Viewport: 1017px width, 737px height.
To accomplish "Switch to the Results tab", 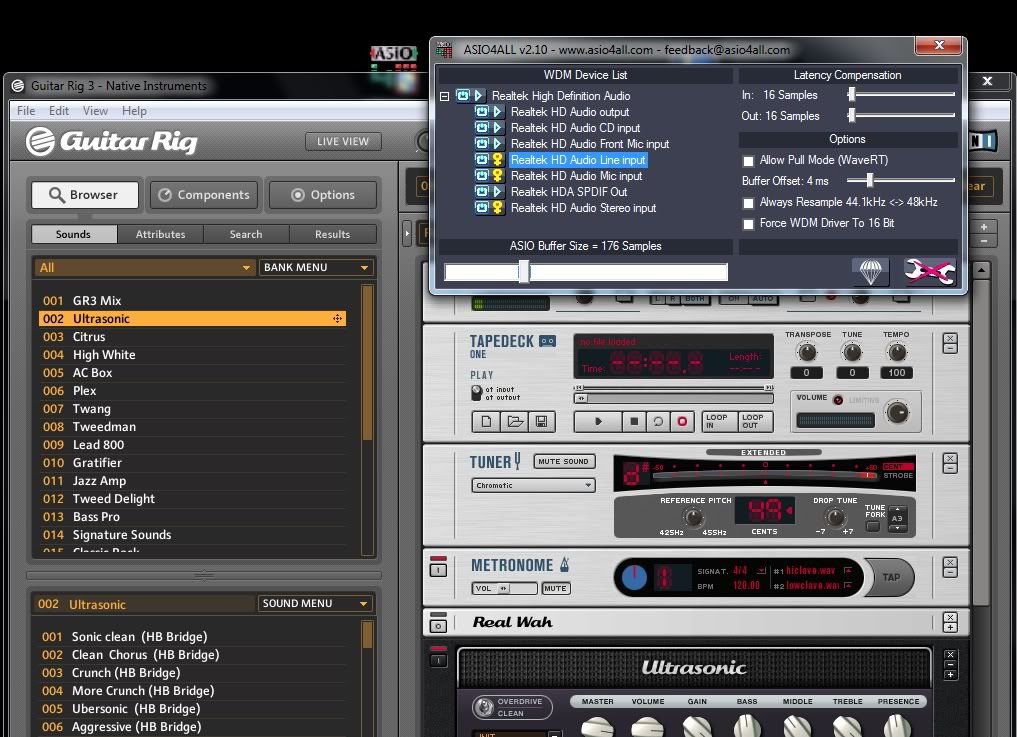I will coord(332,234).
